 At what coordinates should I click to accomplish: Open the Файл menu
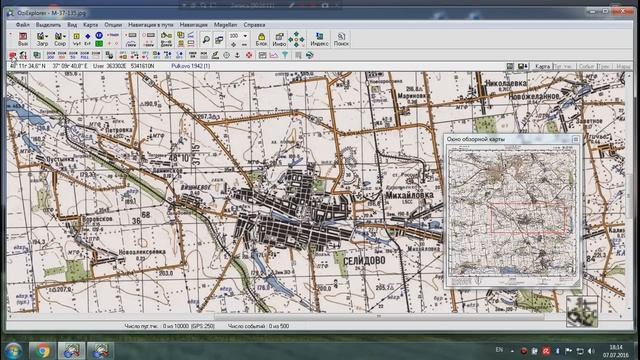click(22, 25)
